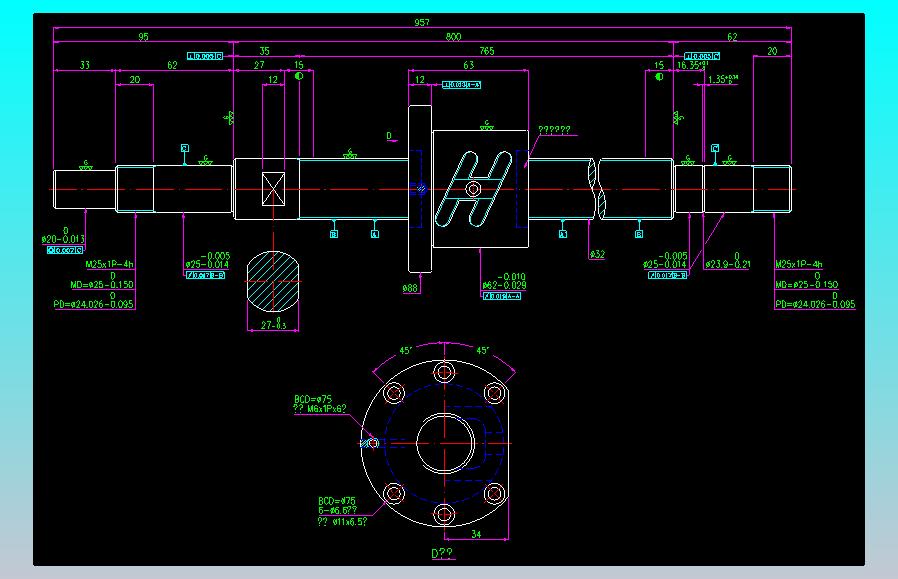Select the BCD=ø75 M6x1Px6 annotation

point(320,404)
